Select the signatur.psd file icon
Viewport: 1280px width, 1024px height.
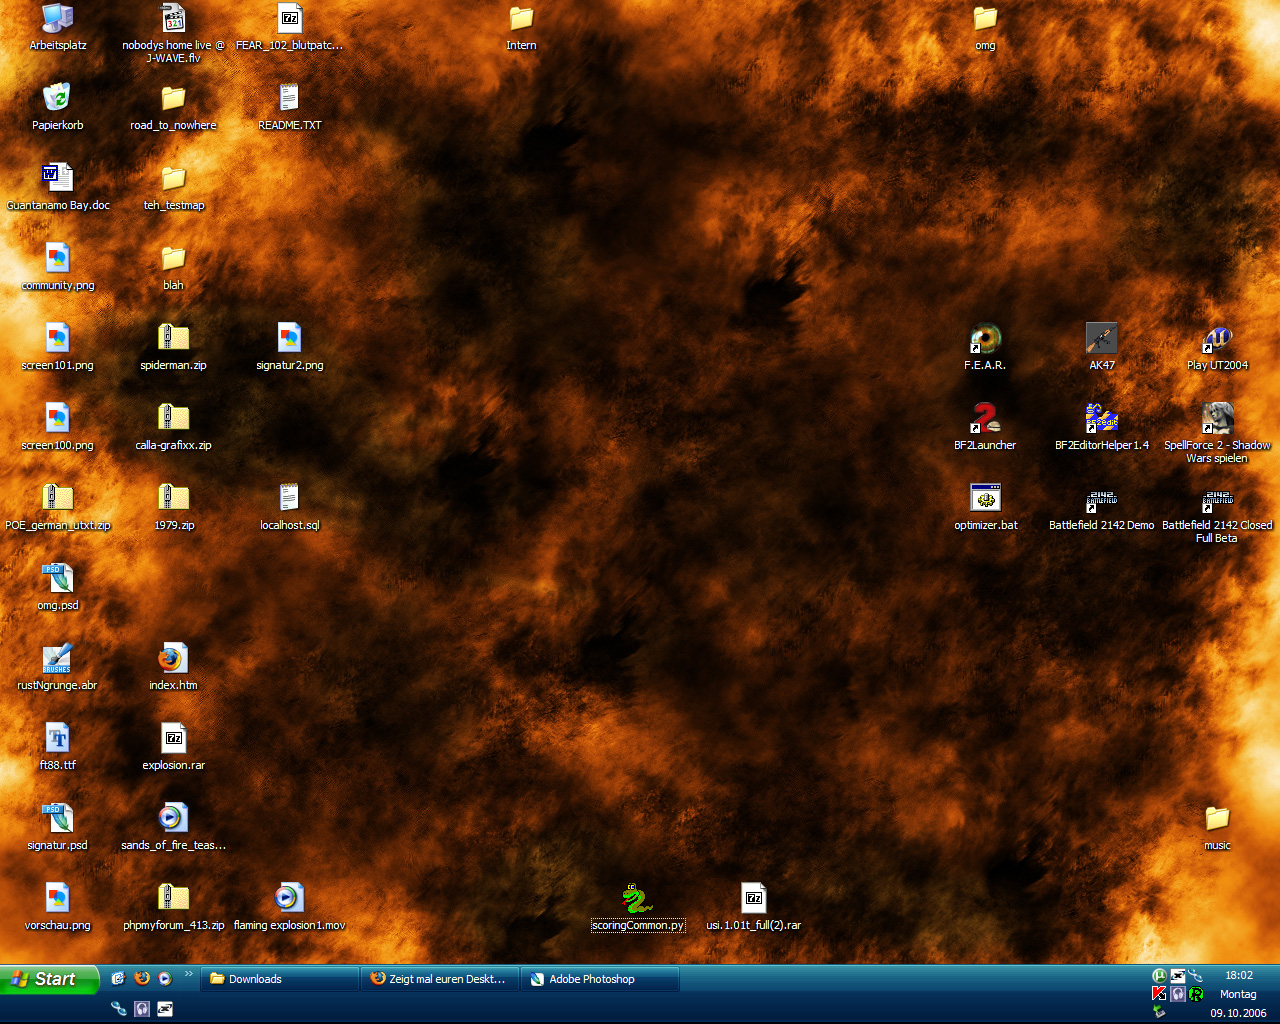[58, 827]
